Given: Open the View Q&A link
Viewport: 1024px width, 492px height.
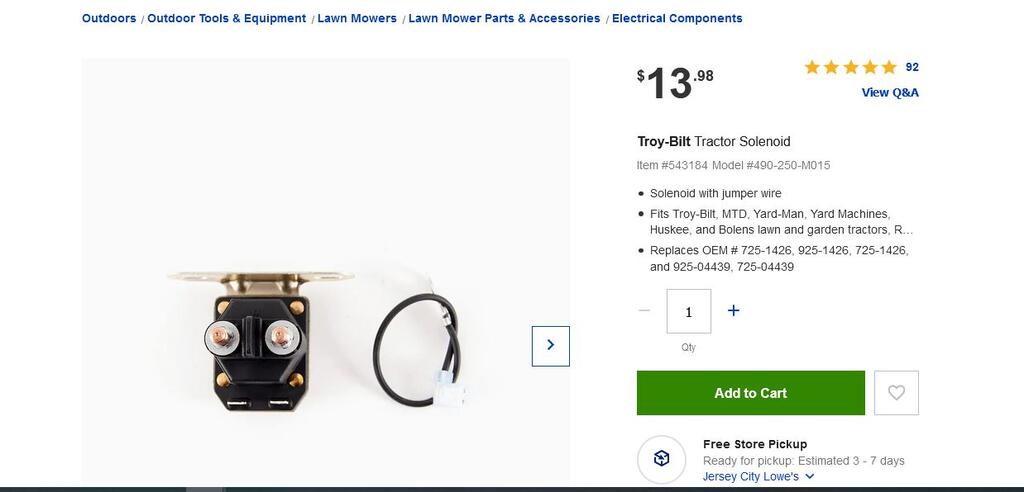Looking at the screenshot, I should [x=889, y=93].
